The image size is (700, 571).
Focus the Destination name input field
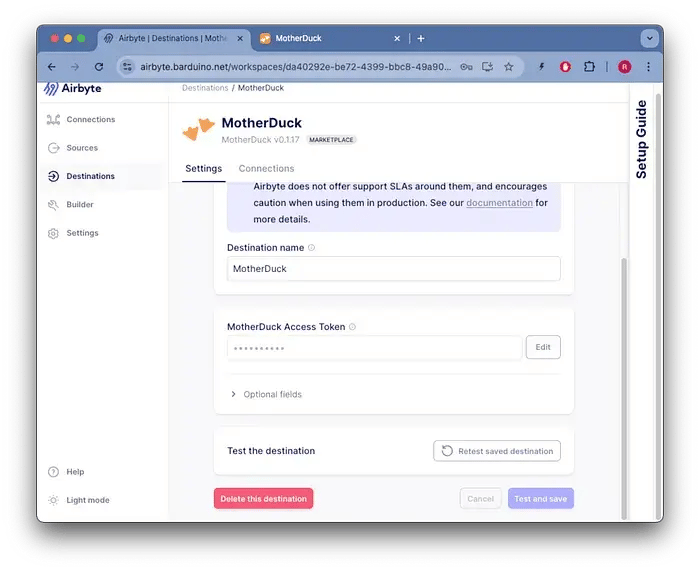click(393, 269)
